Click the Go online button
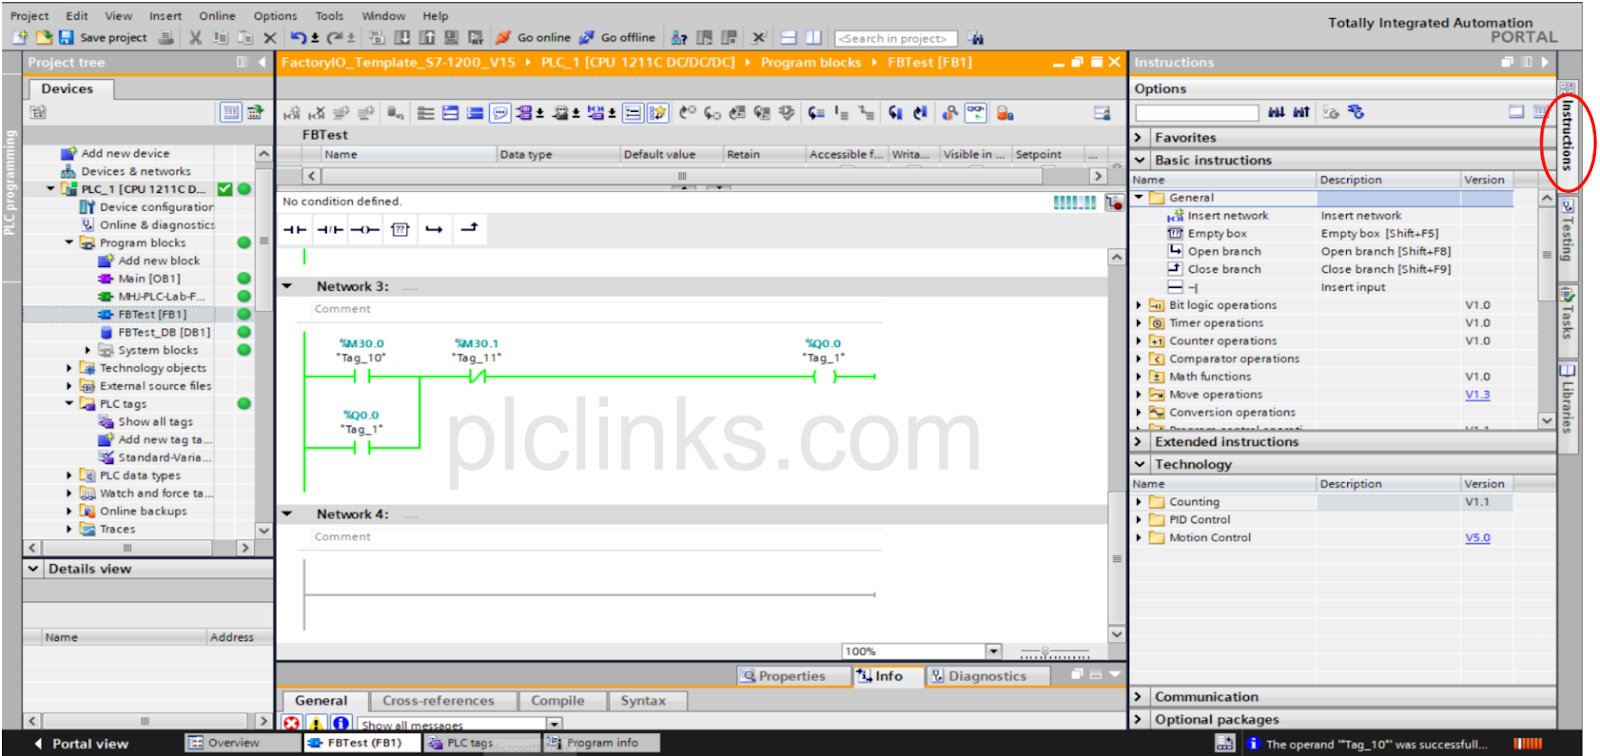 tap(533, 38)
